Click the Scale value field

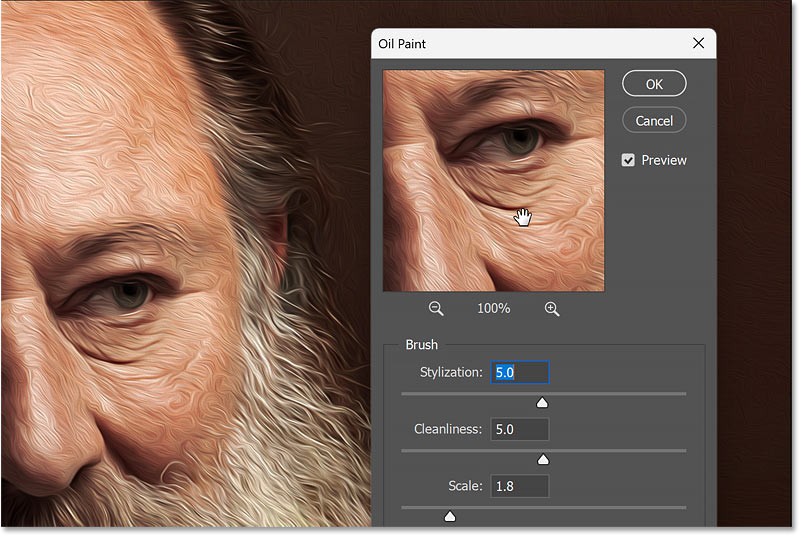tap(519, 486)
